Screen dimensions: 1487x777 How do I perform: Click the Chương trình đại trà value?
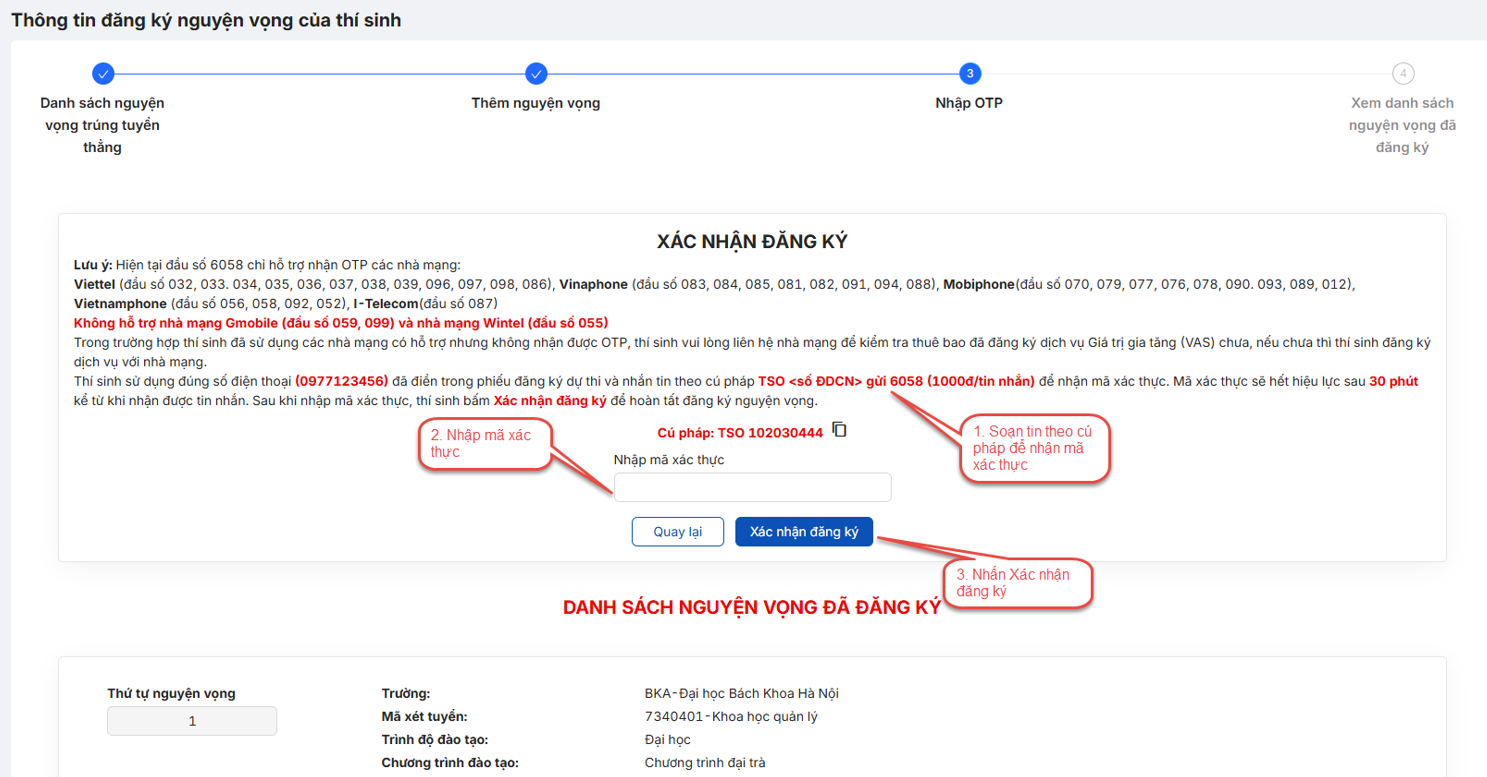click(705, 762)
